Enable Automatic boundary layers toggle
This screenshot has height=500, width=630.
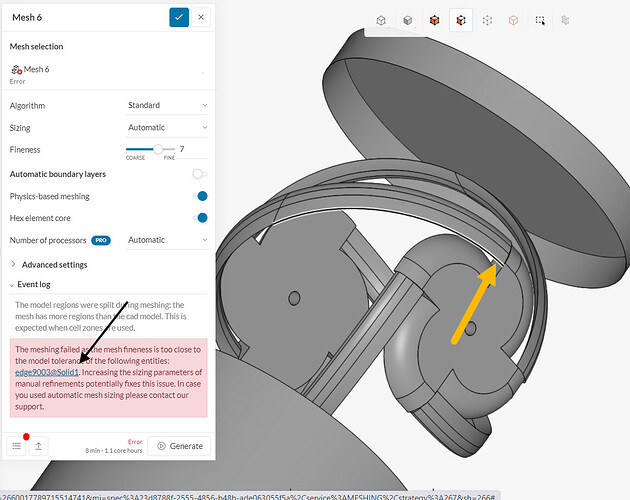point(200,174)
